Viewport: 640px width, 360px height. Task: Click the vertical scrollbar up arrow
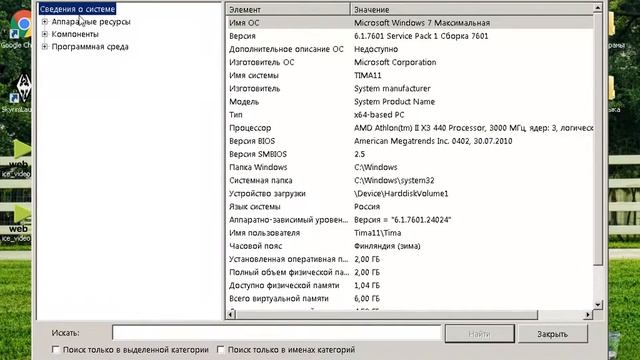598,8
